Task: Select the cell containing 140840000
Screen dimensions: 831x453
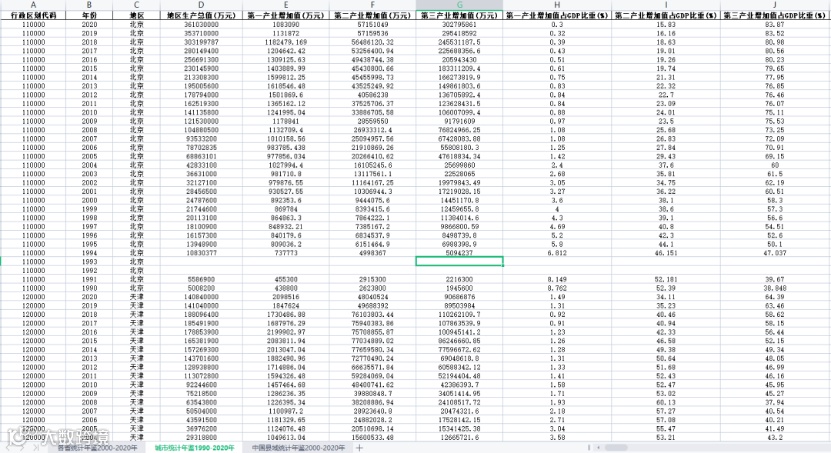Action: pyautogui.click(x=201, y=297)
